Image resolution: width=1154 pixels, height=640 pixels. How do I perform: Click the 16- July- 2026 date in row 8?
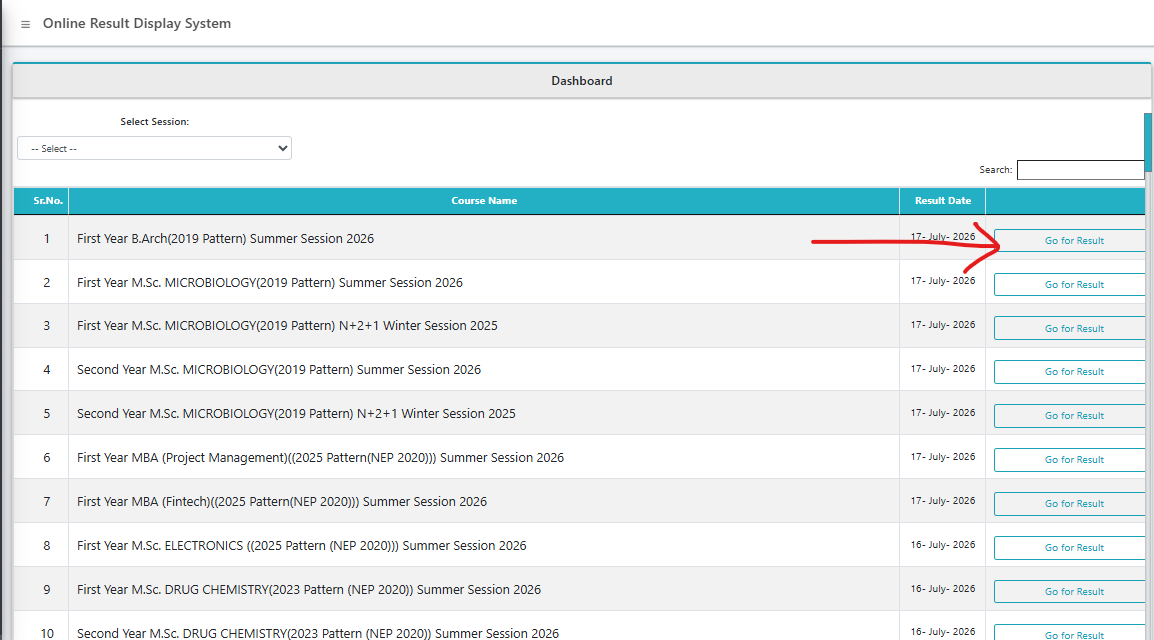point(943,544)
